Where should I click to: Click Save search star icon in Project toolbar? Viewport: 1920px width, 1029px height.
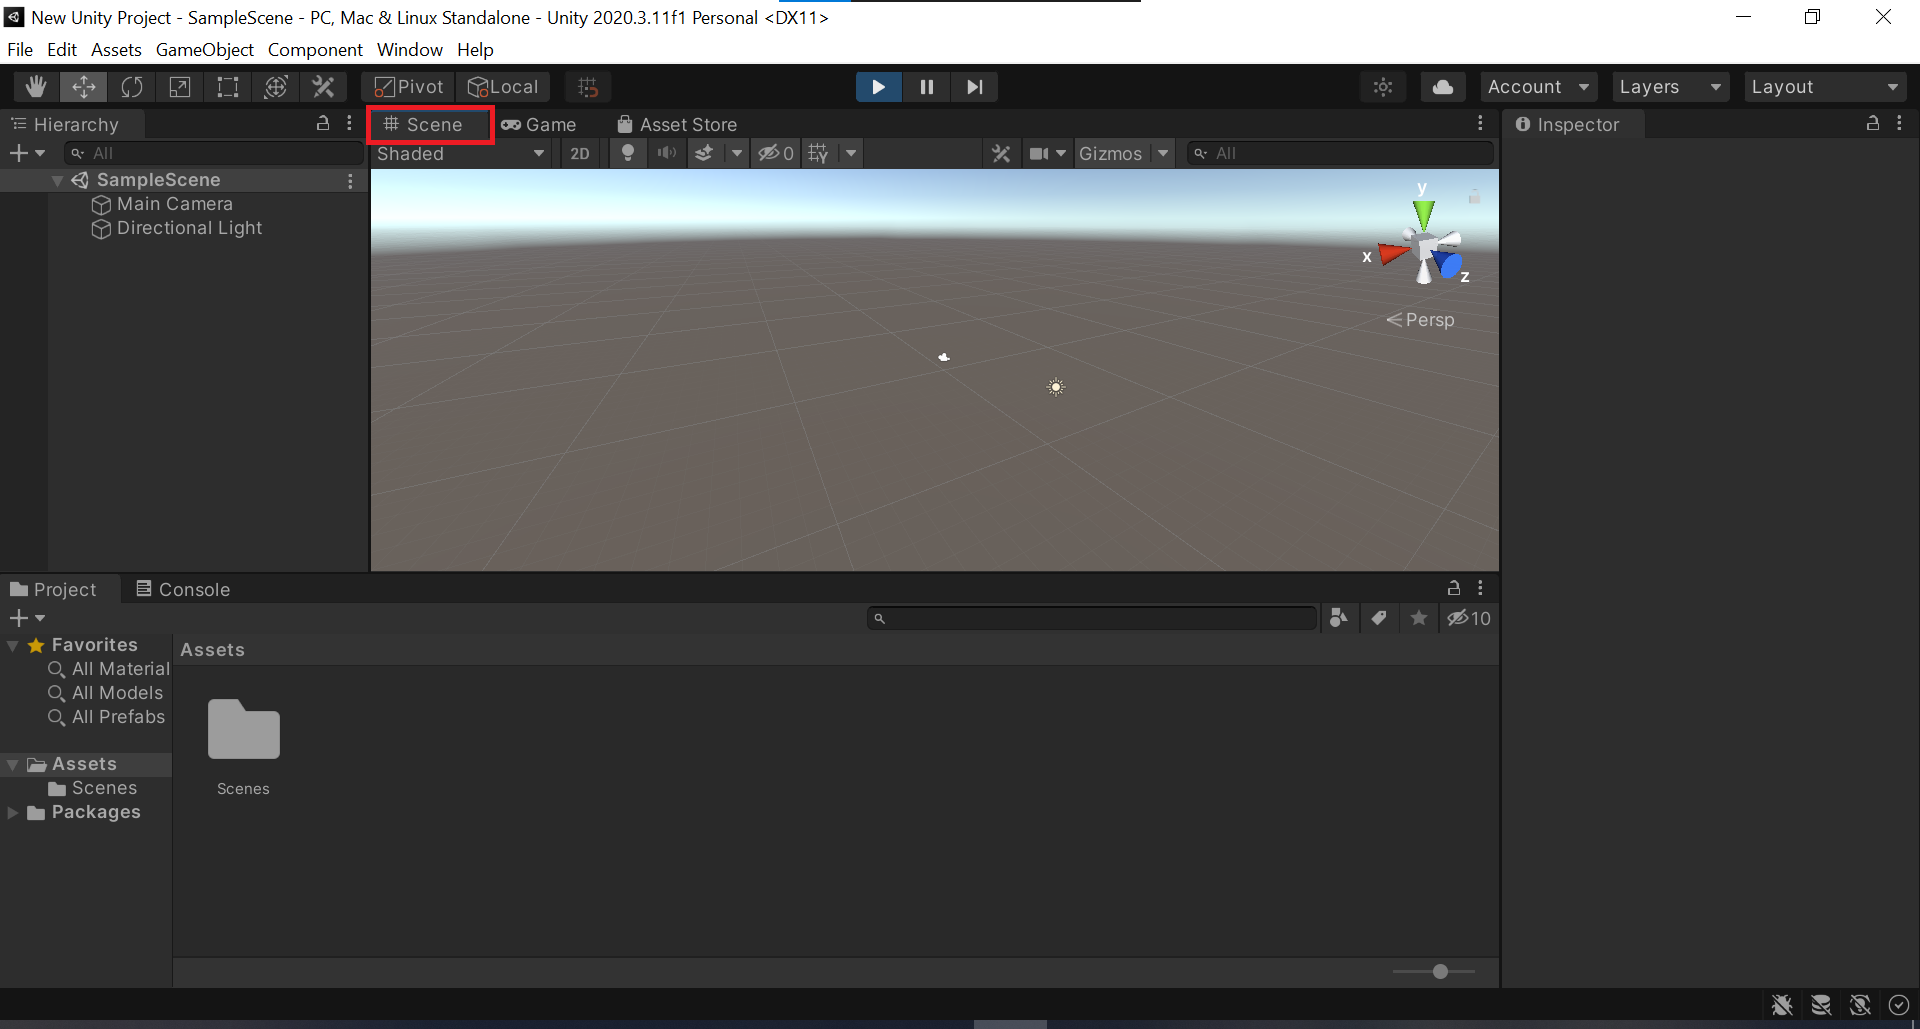point(1419,618)
